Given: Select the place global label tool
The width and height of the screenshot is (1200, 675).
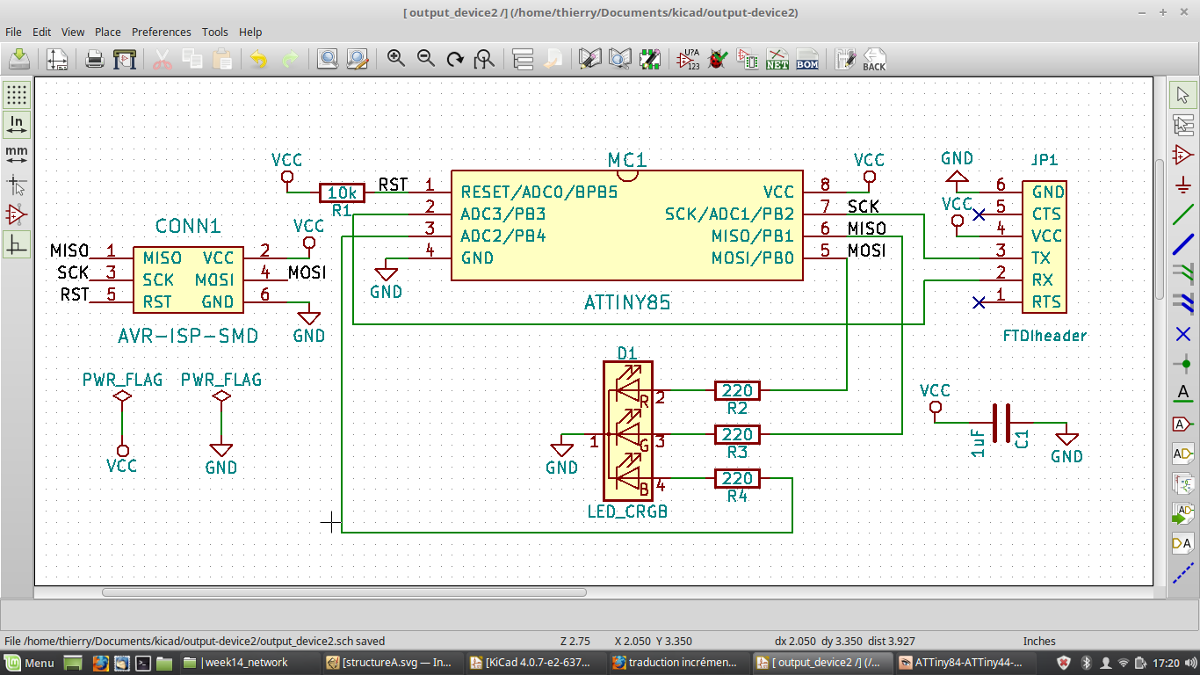Looking at the screenshot, I should tap(1183, 423).
